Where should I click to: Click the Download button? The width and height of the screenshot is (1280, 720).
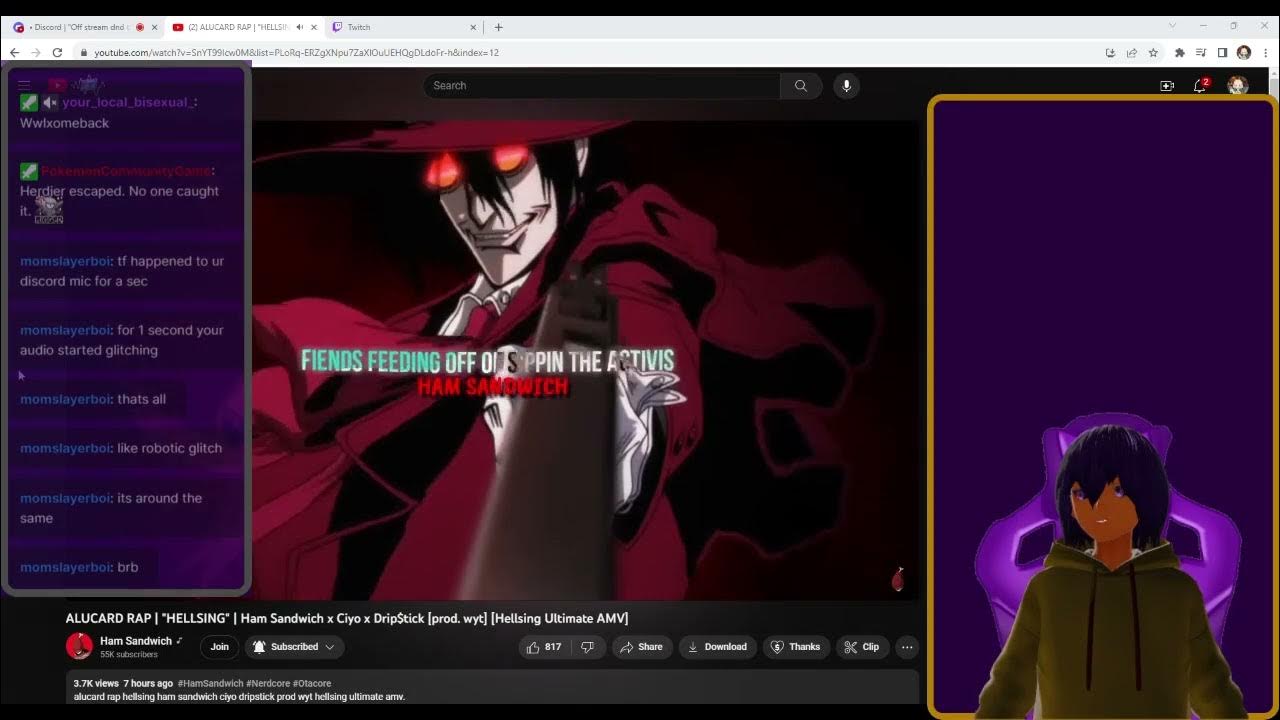pos(717,647)
